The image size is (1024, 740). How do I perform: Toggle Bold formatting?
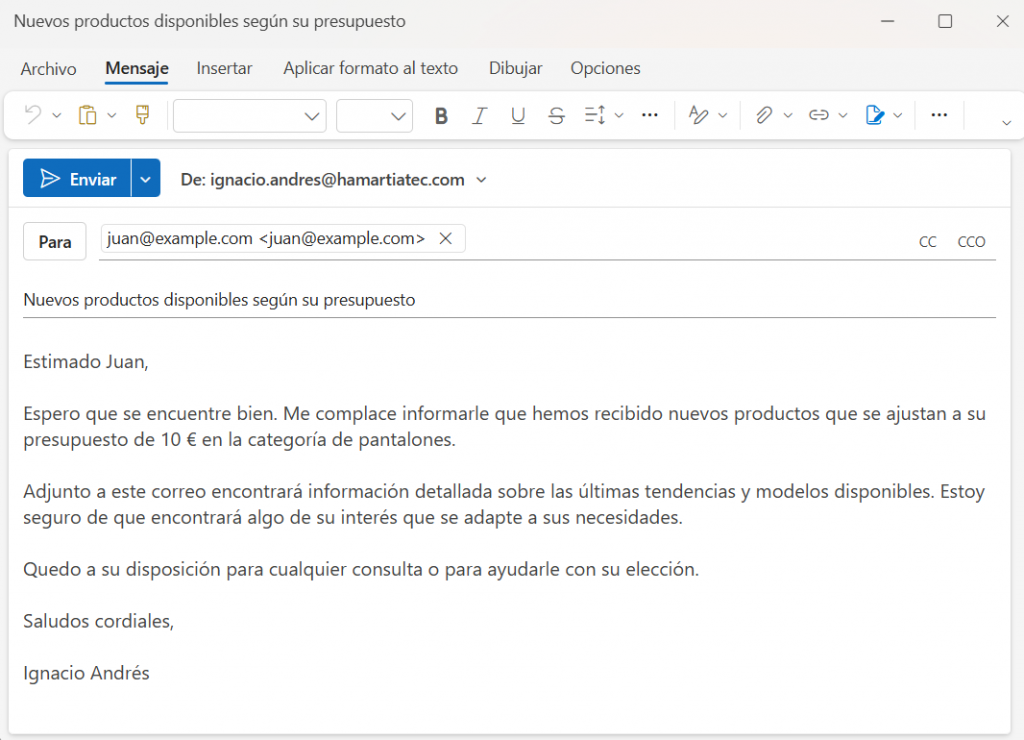441,116
